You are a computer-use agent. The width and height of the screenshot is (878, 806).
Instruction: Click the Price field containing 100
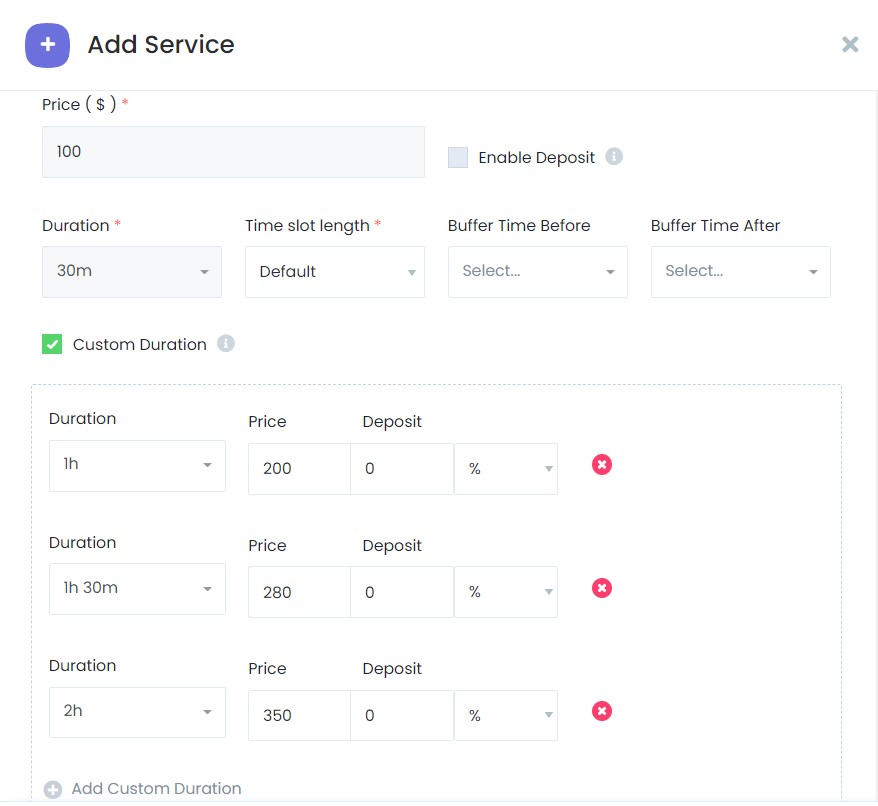233,152
